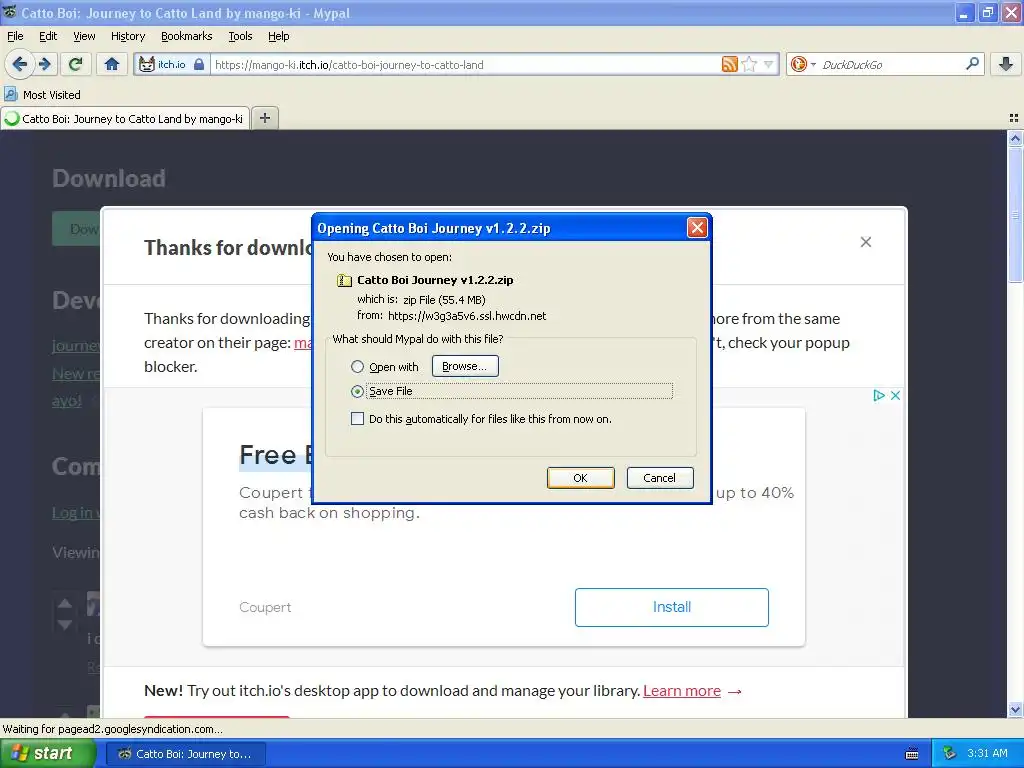
Task: Open the Tools menu
Action: point(240,36)
